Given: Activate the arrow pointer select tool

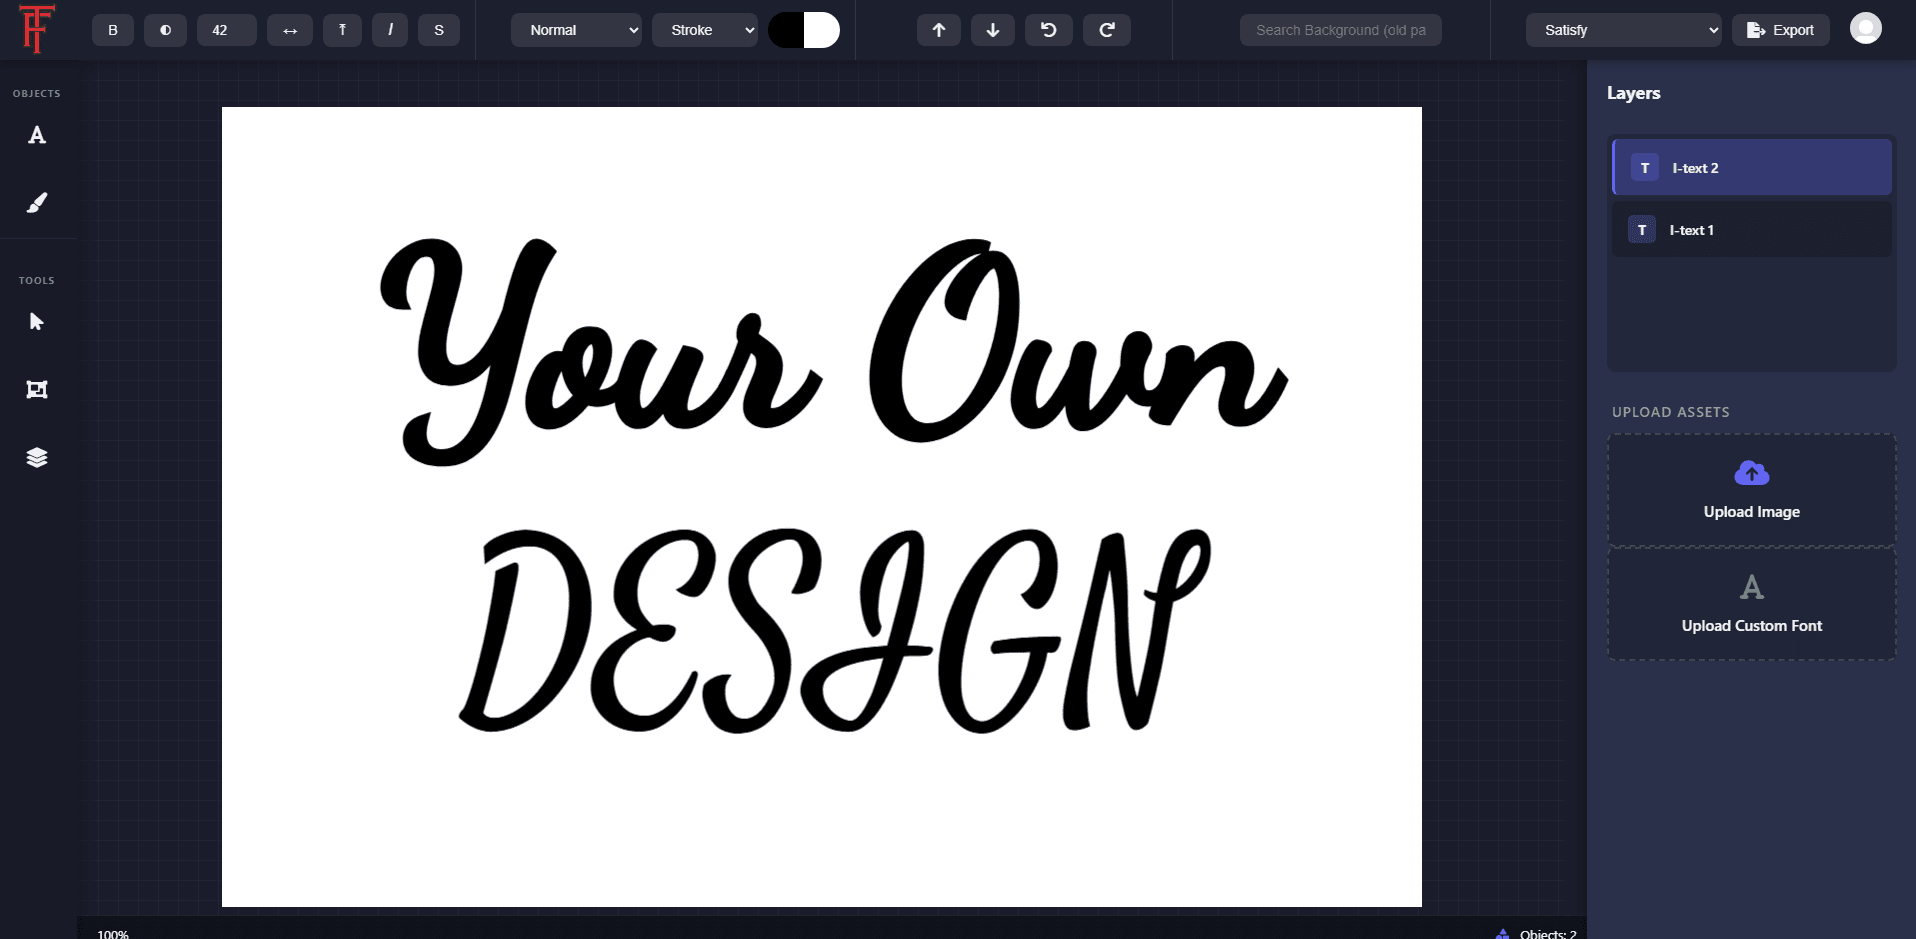Looking at the screenshot, I should 37,322.
